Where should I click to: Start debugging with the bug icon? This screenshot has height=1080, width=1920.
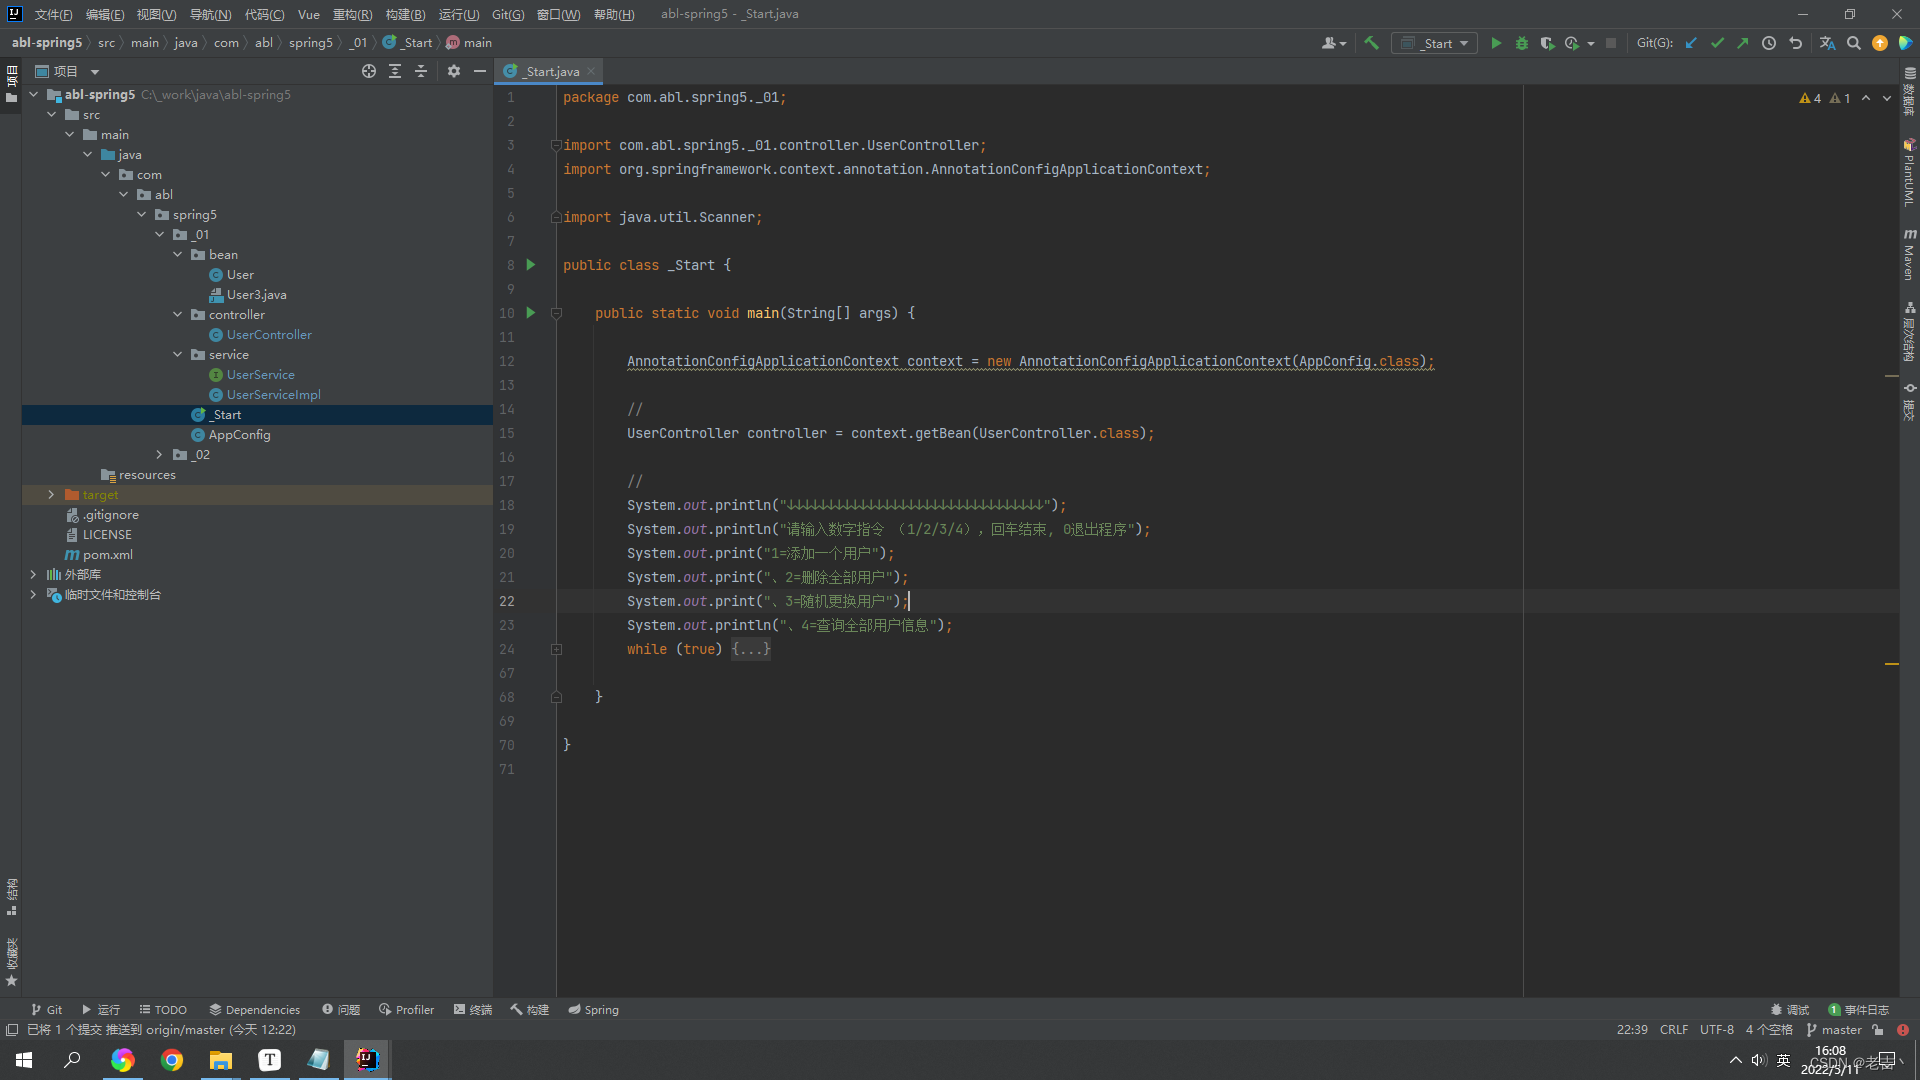tap(1522, 43)
